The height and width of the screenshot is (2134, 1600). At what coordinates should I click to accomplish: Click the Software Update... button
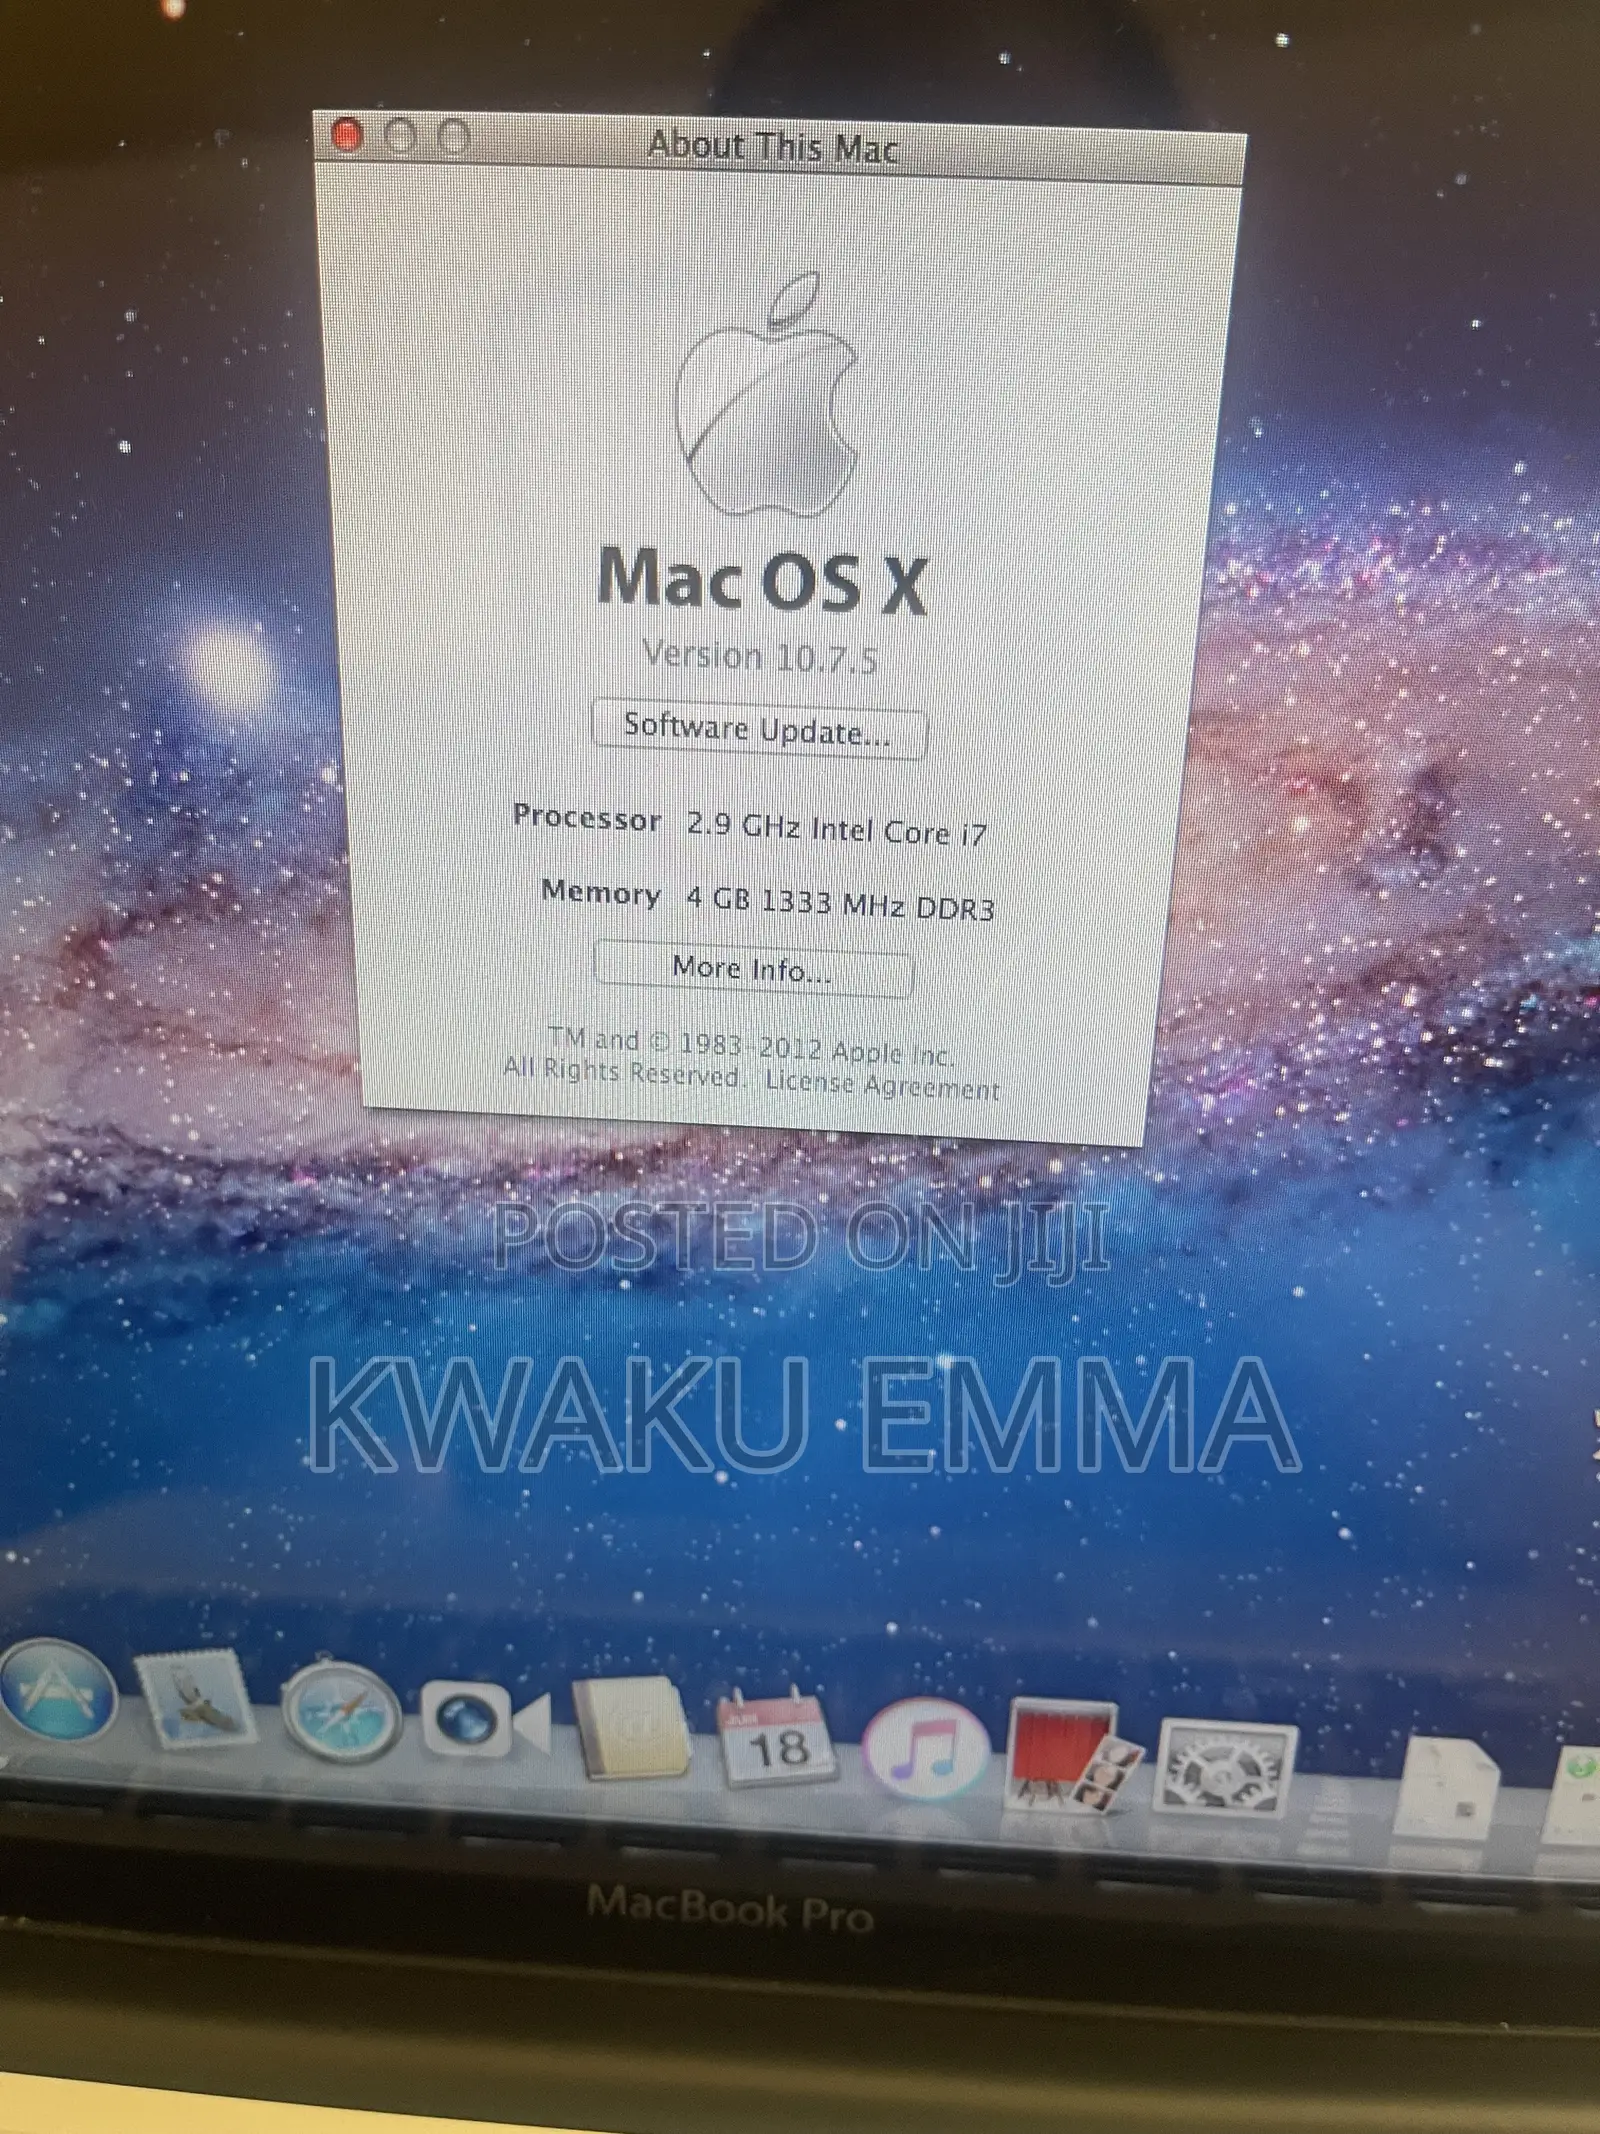click(759, 729)
